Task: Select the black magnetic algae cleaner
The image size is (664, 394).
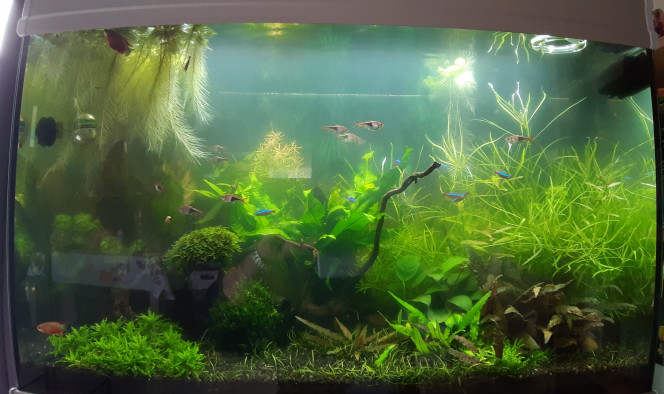Action: [46, 132]
